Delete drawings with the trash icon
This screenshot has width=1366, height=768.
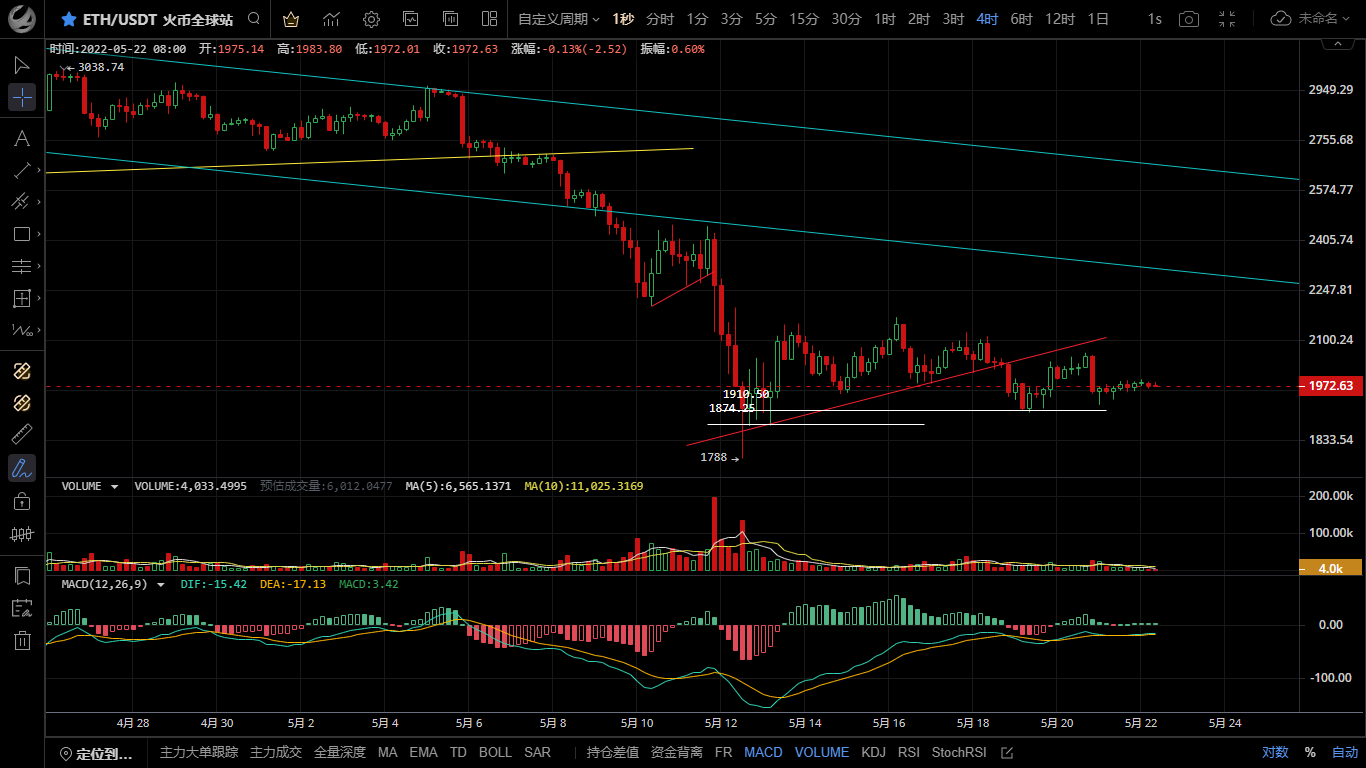click(x=21, y=640)
